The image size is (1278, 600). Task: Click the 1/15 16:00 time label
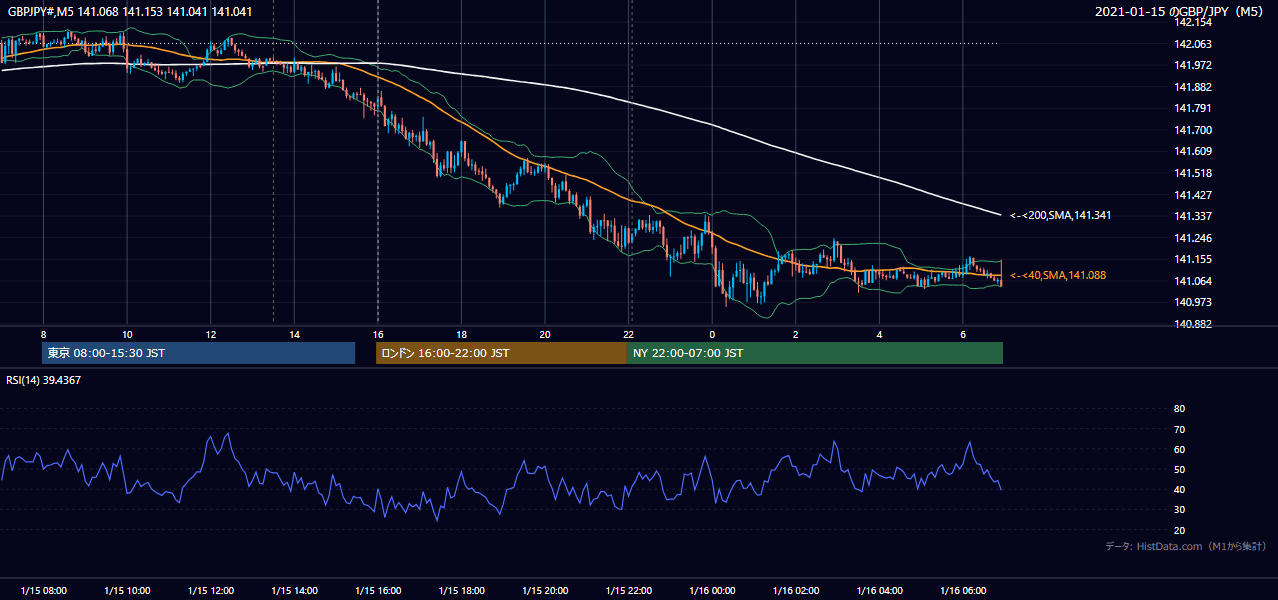(378, 591)
